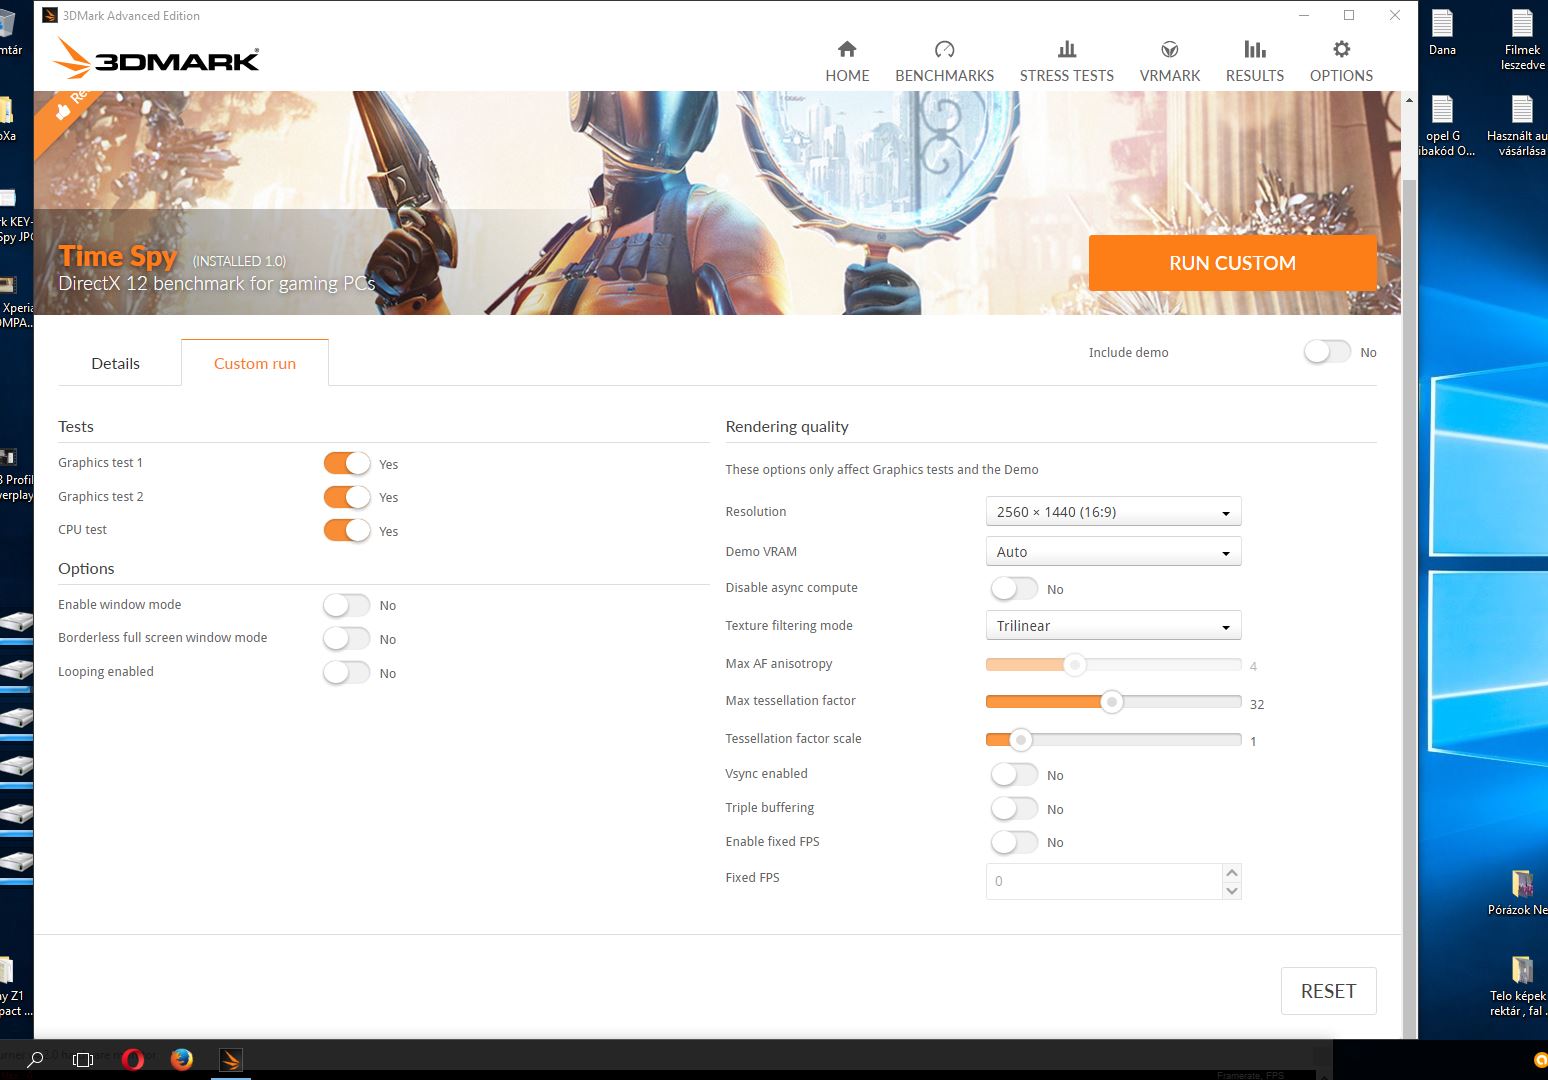
Task: Go to the HOME section
Action: tap(847, 61)
